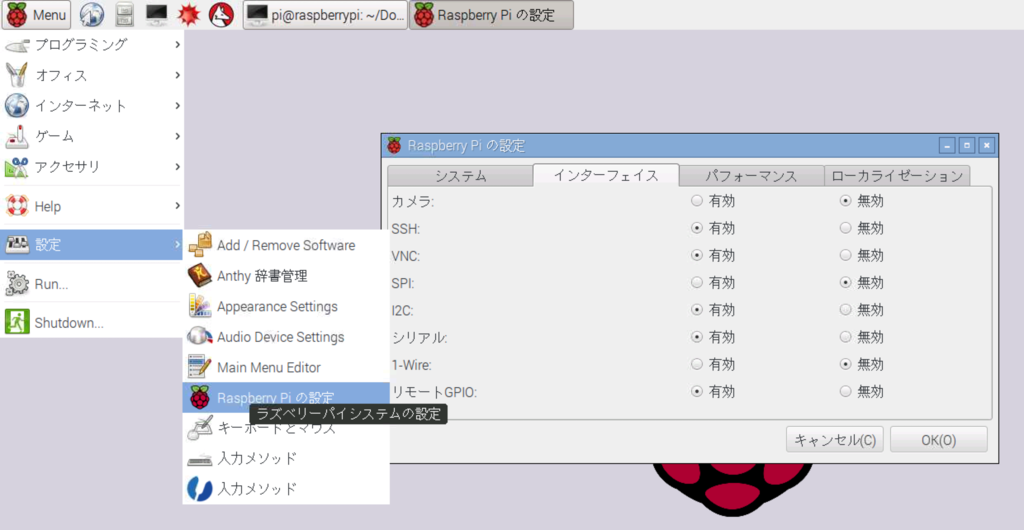This screenshot has width=1024, height=530.
Task: Click the blue 入力メソッド icon
Action: click(200, 489)
